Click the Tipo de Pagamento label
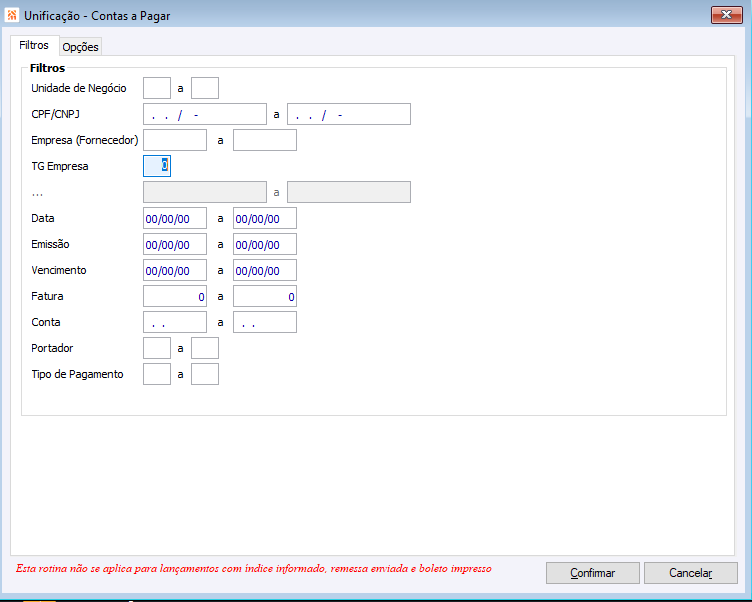The width and height of the screenshot is (752, 602). (77, 374)
